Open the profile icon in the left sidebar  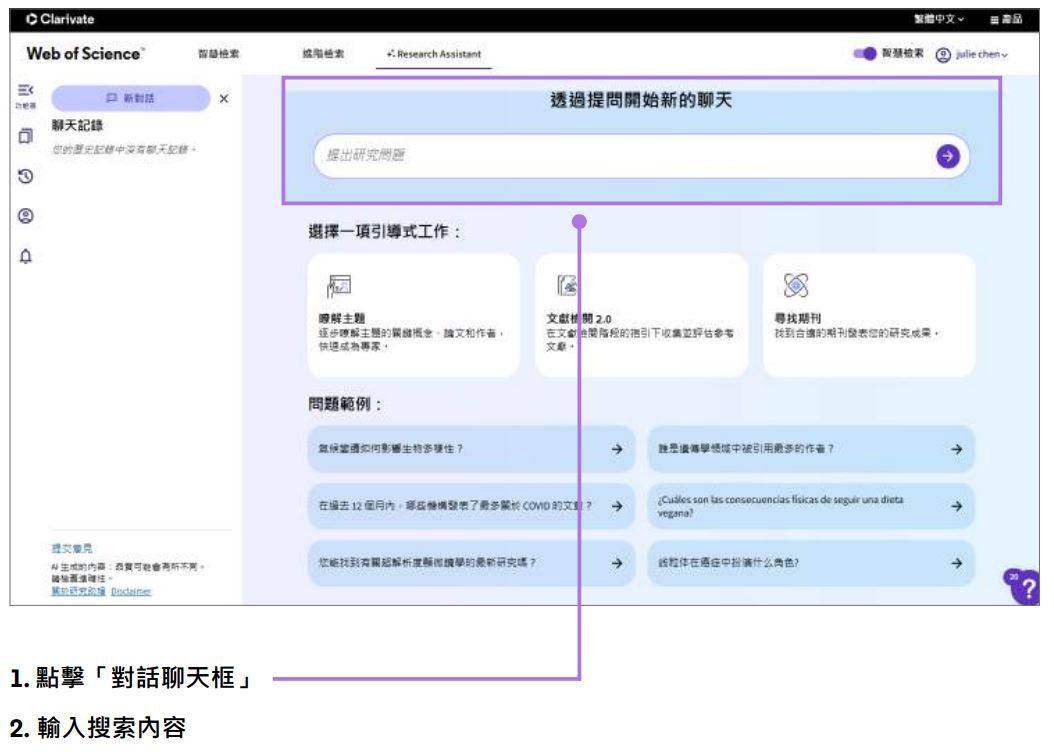coord(26,216)
